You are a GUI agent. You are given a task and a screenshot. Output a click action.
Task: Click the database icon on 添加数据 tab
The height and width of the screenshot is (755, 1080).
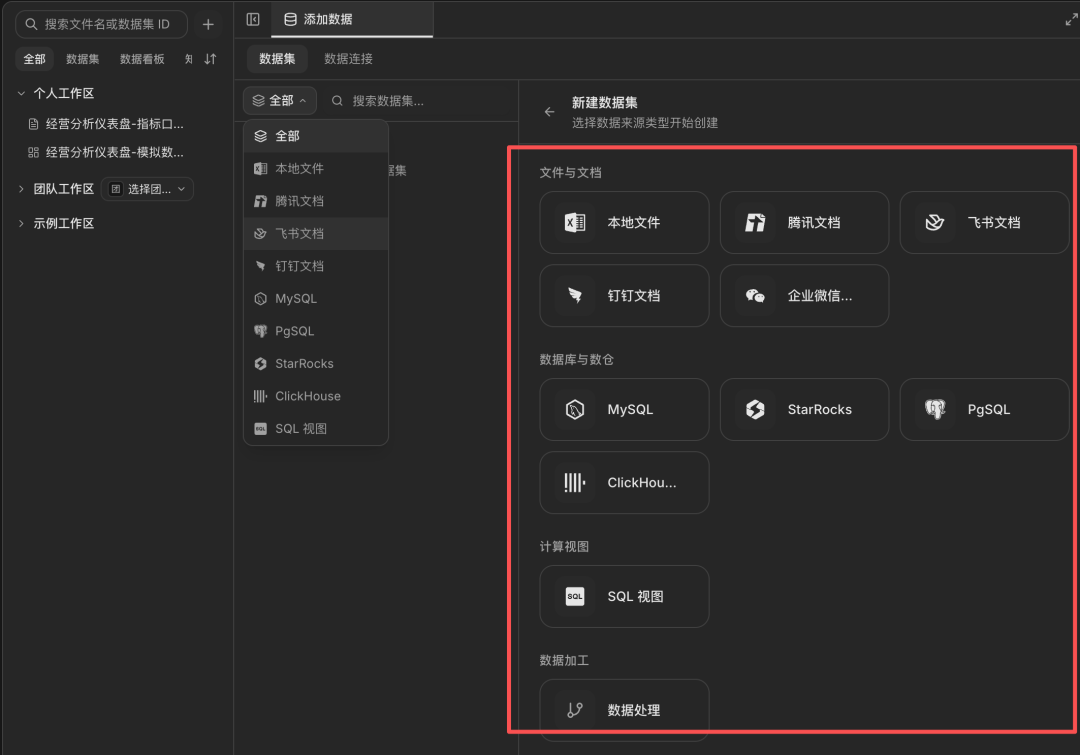[291, 19]
